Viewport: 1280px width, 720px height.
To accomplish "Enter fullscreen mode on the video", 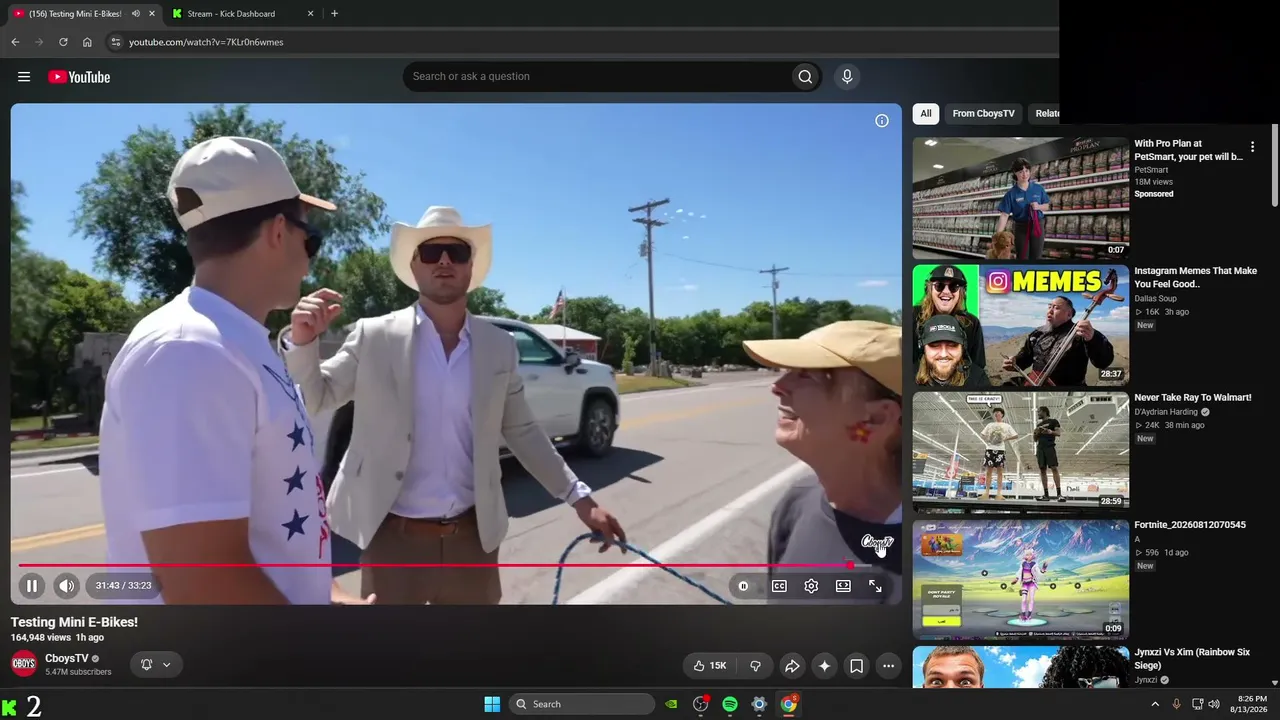I will coord(875,586).
